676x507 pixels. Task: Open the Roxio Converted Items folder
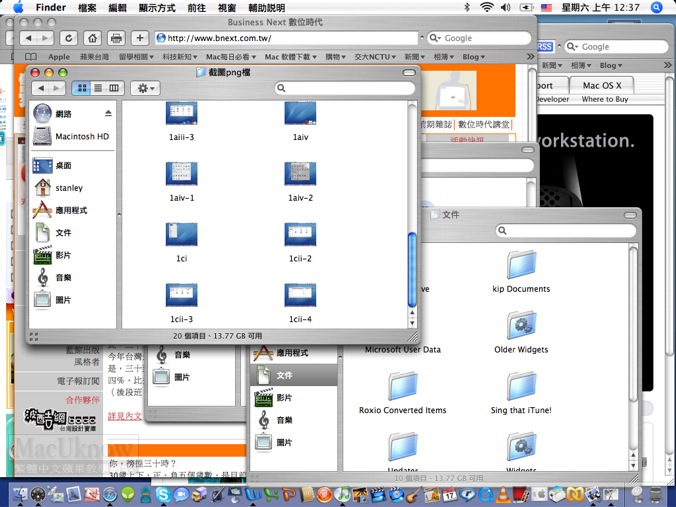click(x=403, y=393)
